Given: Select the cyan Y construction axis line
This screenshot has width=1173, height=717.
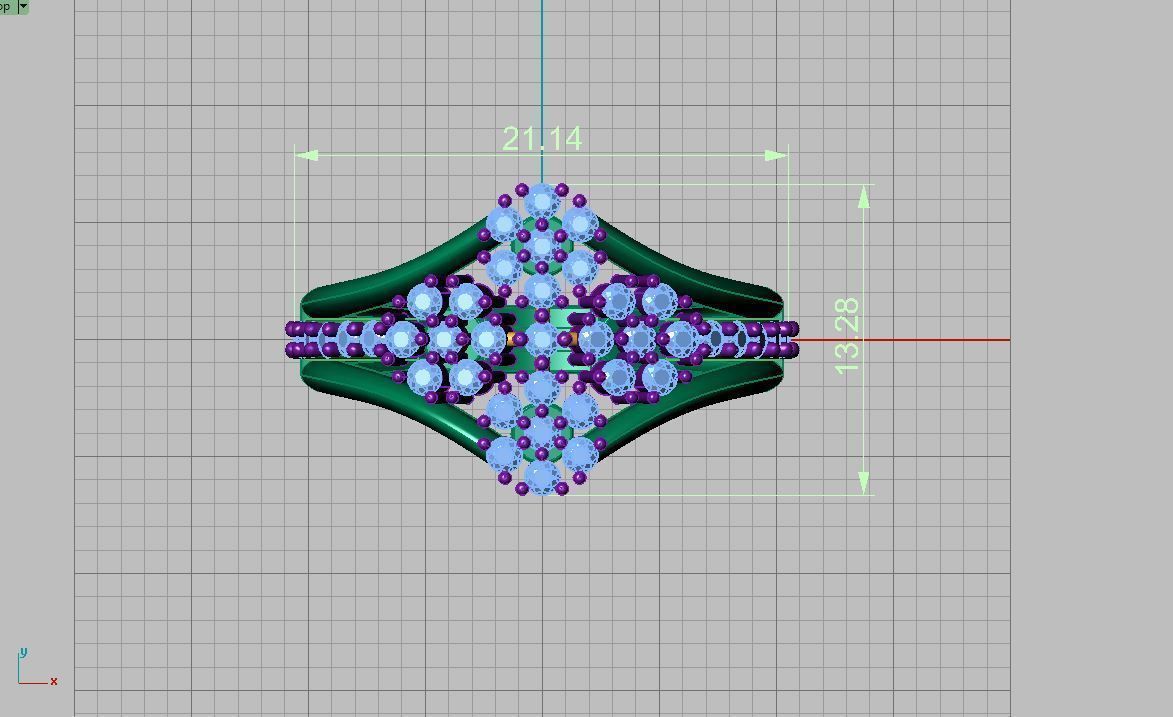Looking at the screenshot, I should 542,90.
